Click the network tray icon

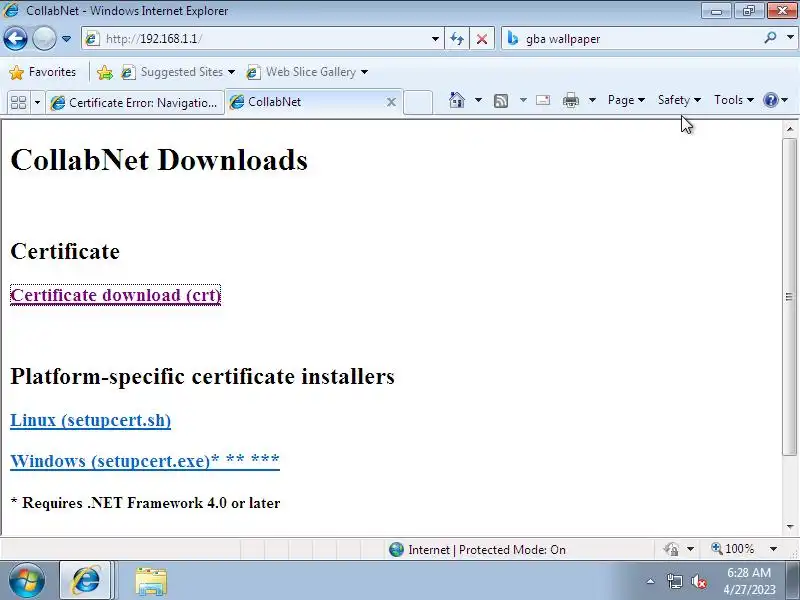pos(674,581)
